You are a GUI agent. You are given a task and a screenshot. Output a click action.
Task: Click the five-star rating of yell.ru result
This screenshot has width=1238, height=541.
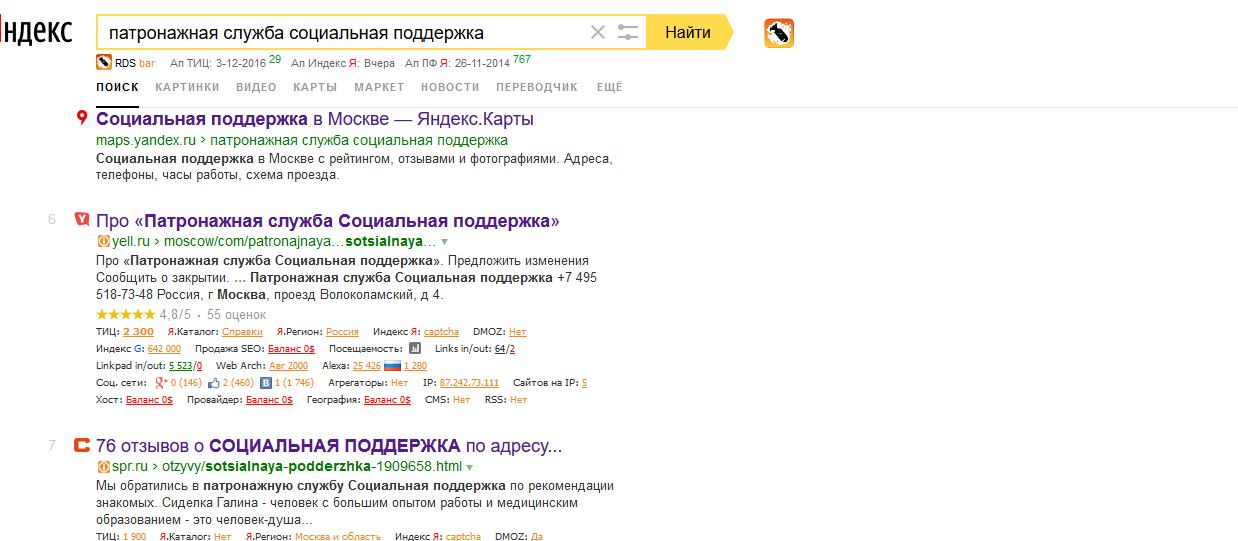click(125, 314)
